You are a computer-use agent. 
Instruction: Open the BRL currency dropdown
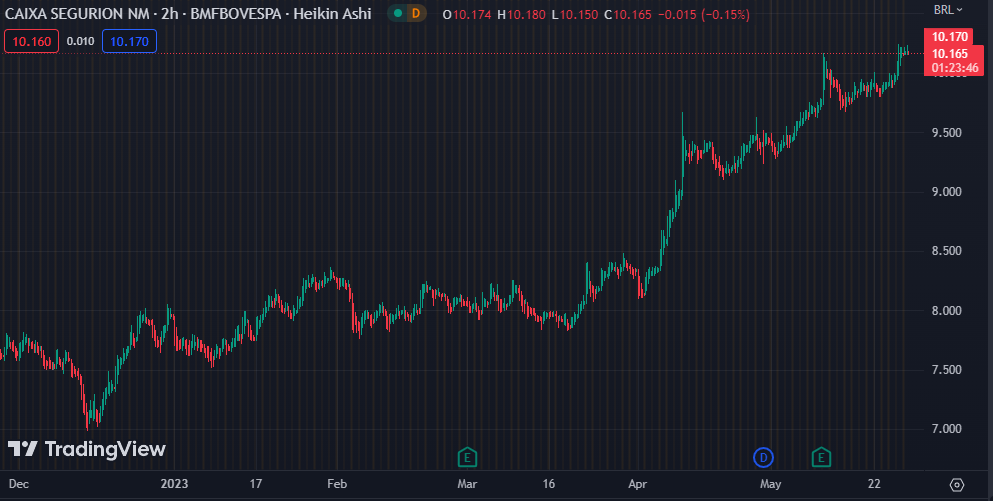948,10
